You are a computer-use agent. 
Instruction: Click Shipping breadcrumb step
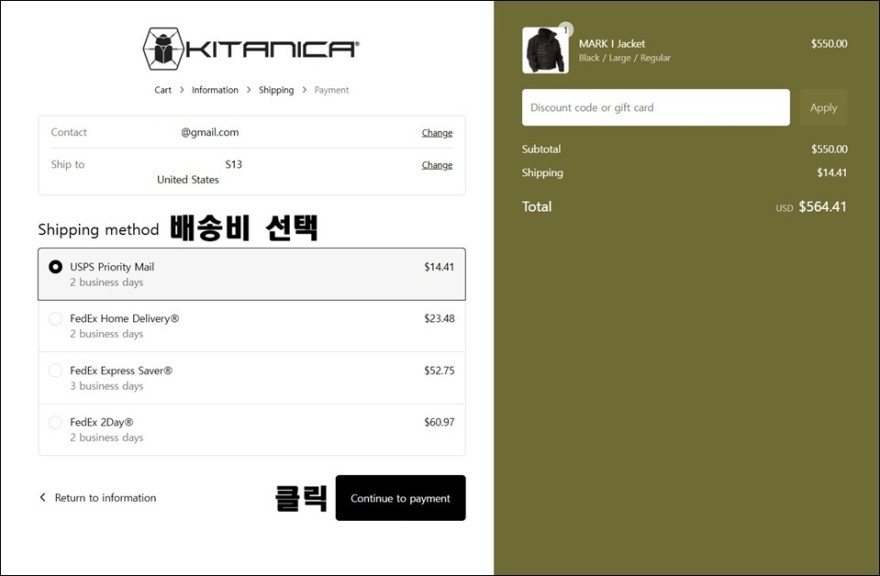[276, 90]
